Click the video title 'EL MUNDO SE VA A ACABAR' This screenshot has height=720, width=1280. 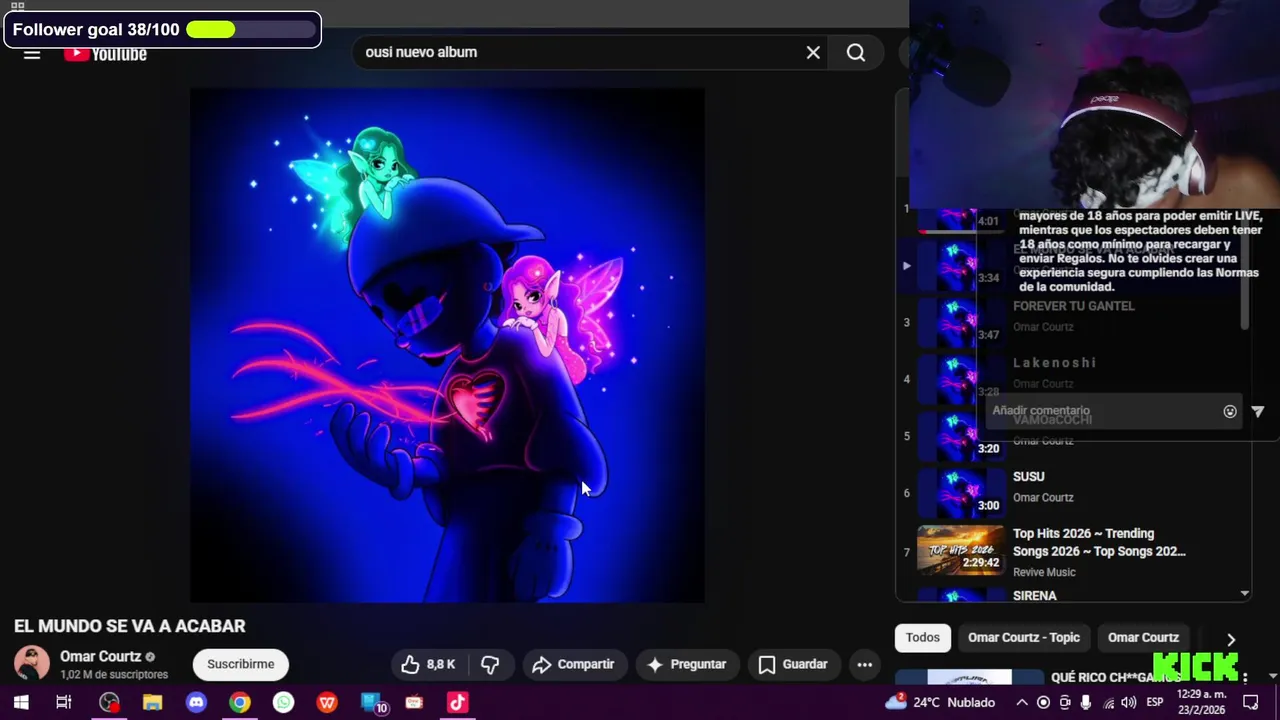coord(130,626)
